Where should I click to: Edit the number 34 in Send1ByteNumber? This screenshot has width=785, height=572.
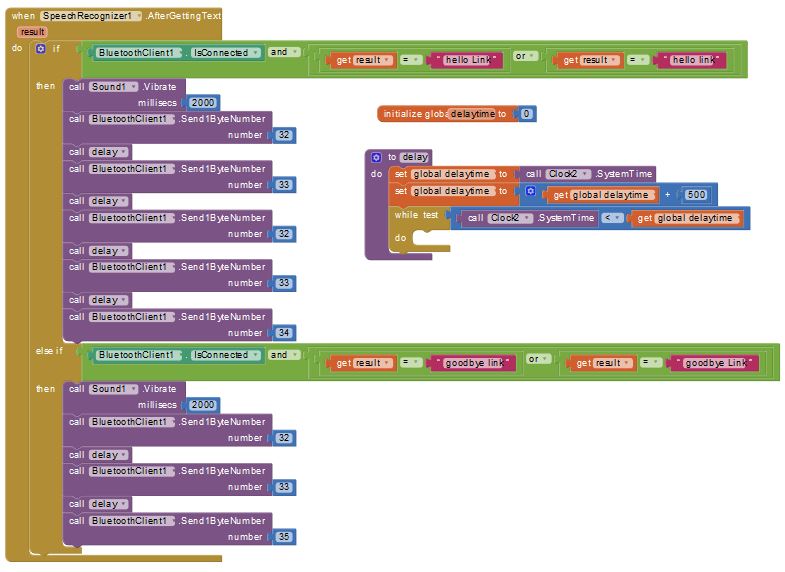click(x=284, y=333)
